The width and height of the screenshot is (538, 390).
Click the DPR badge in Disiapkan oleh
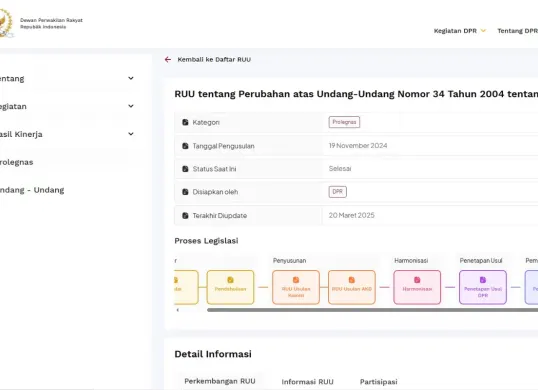tap(338, 192)
